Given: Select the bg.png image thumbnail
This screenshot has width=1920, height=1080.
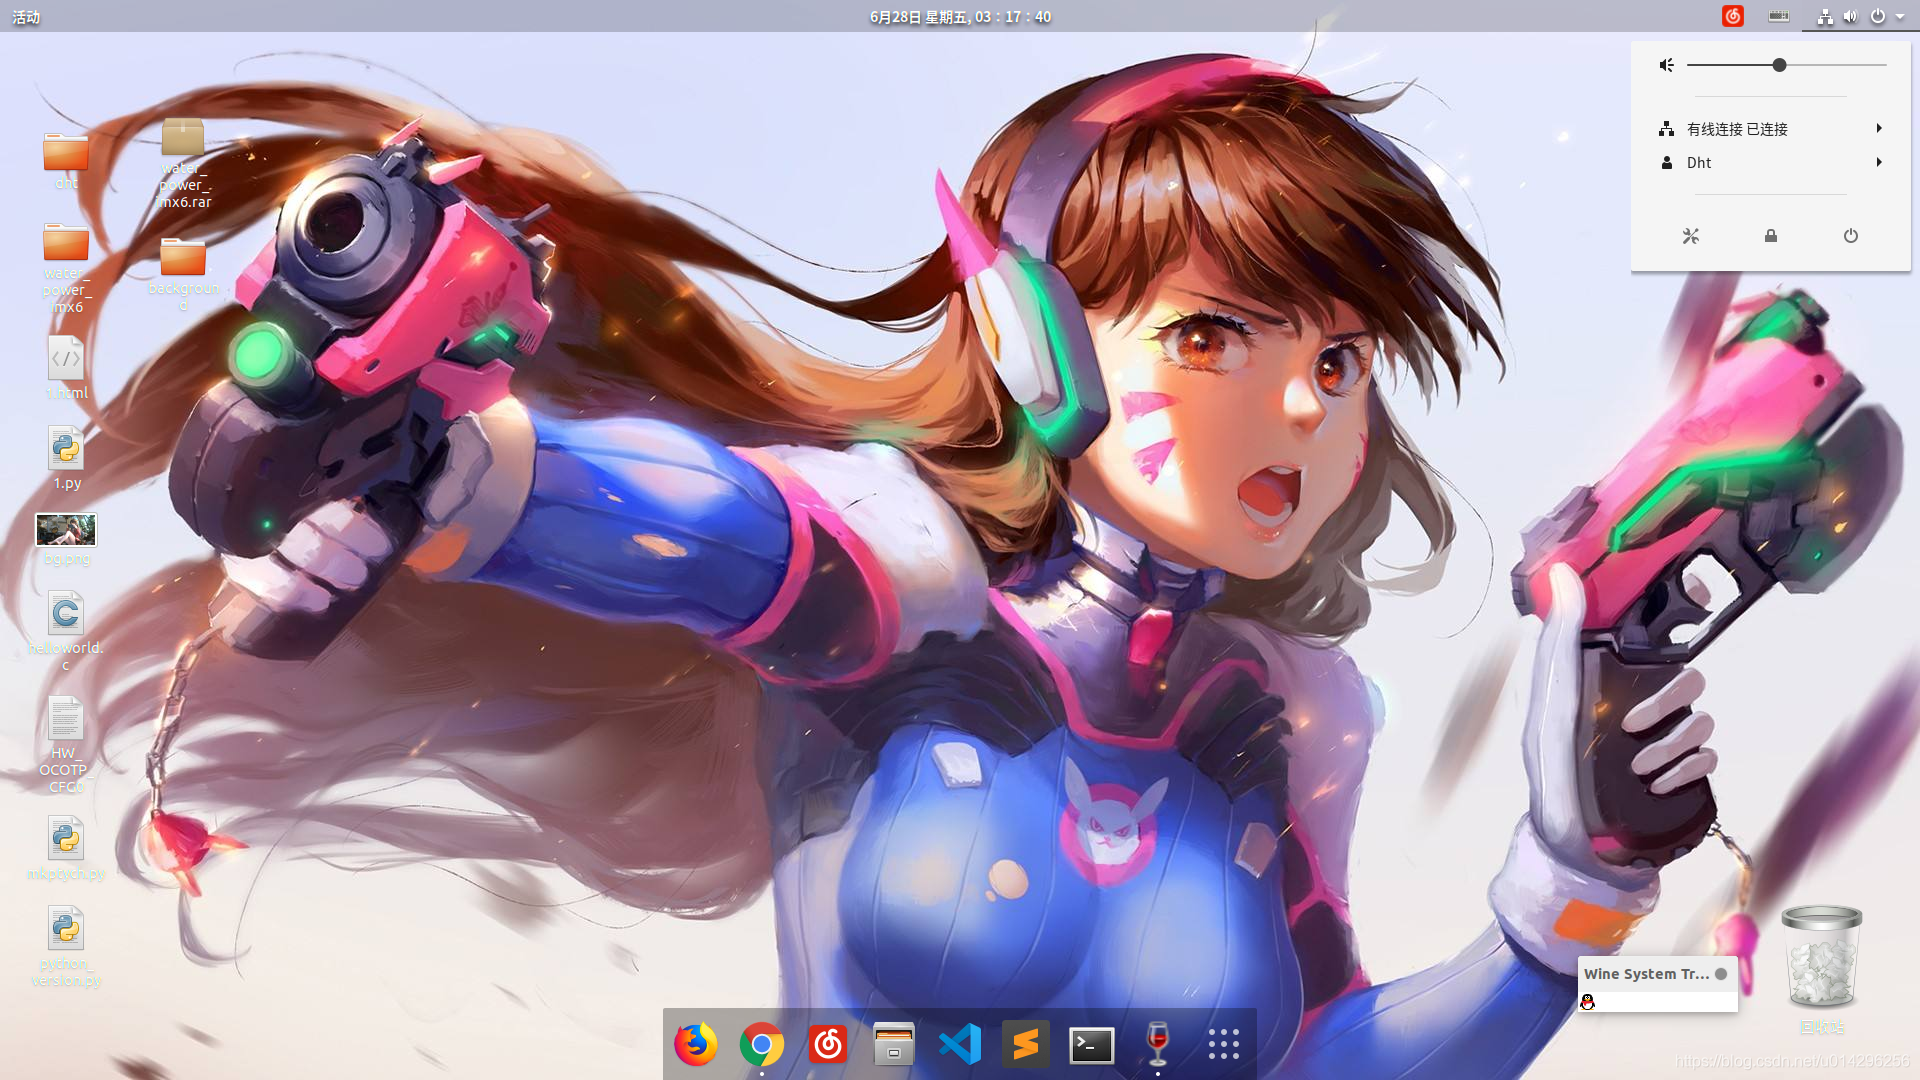Looking at the screenshot, I should pos(66,540).
